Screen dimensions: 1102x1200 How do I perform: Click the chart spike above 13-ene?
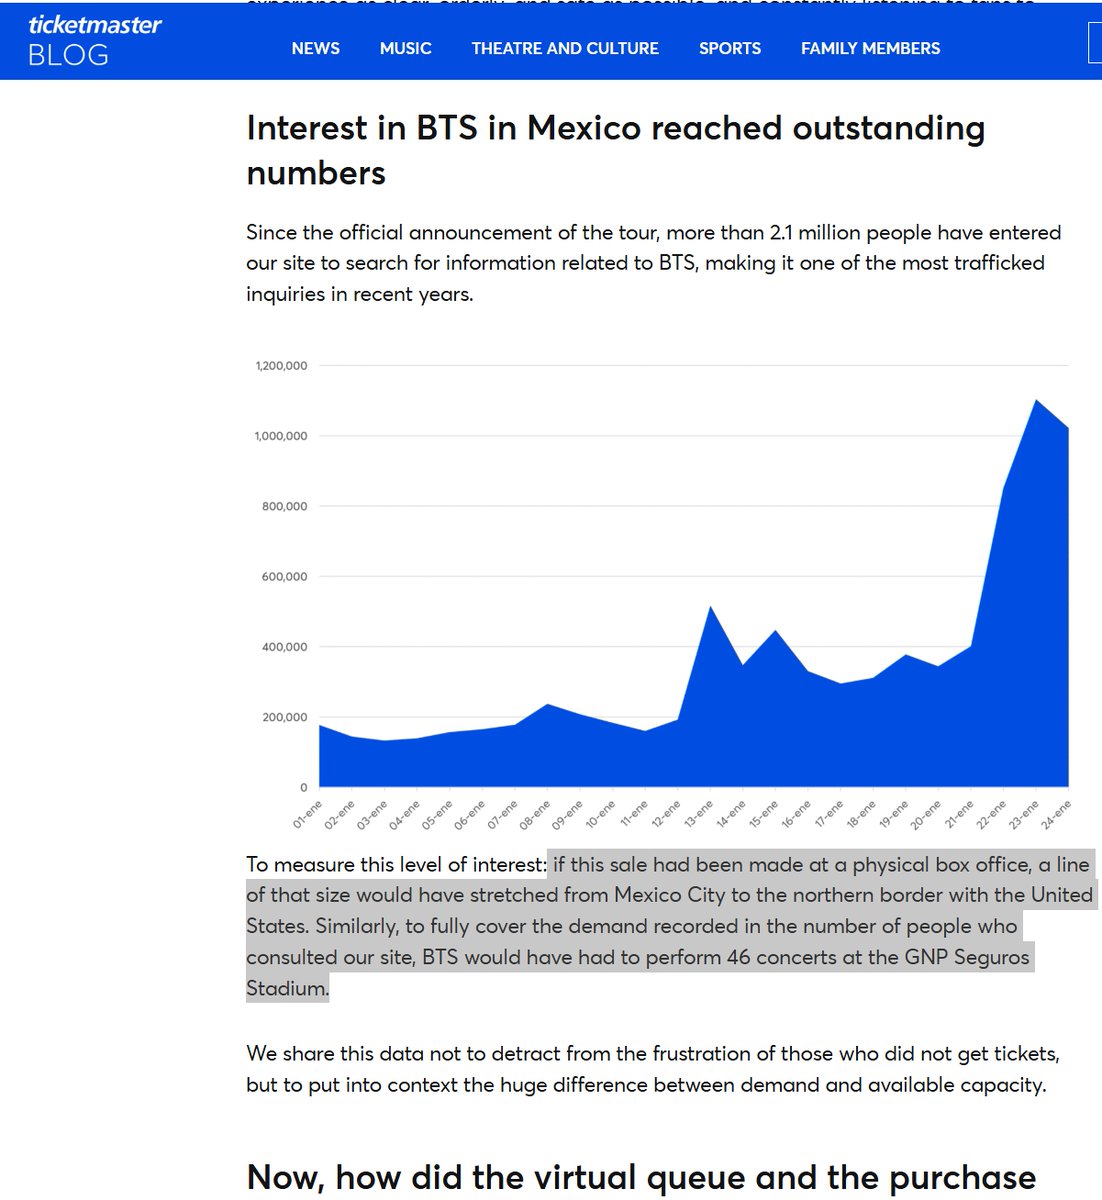pyautogui.click(x=710, y=608)
